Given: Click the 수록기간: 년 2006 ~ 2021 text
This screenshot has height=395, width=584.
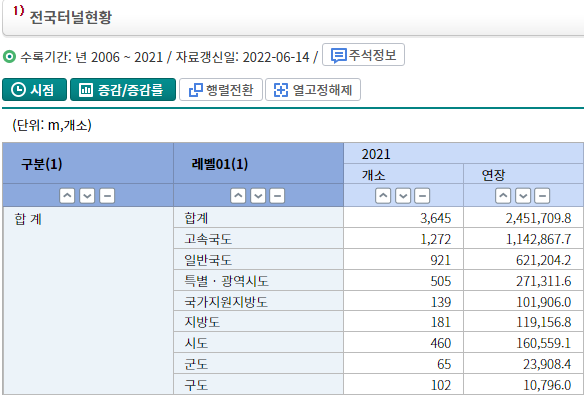Looking at the screenshot, I should click(92, 57).
